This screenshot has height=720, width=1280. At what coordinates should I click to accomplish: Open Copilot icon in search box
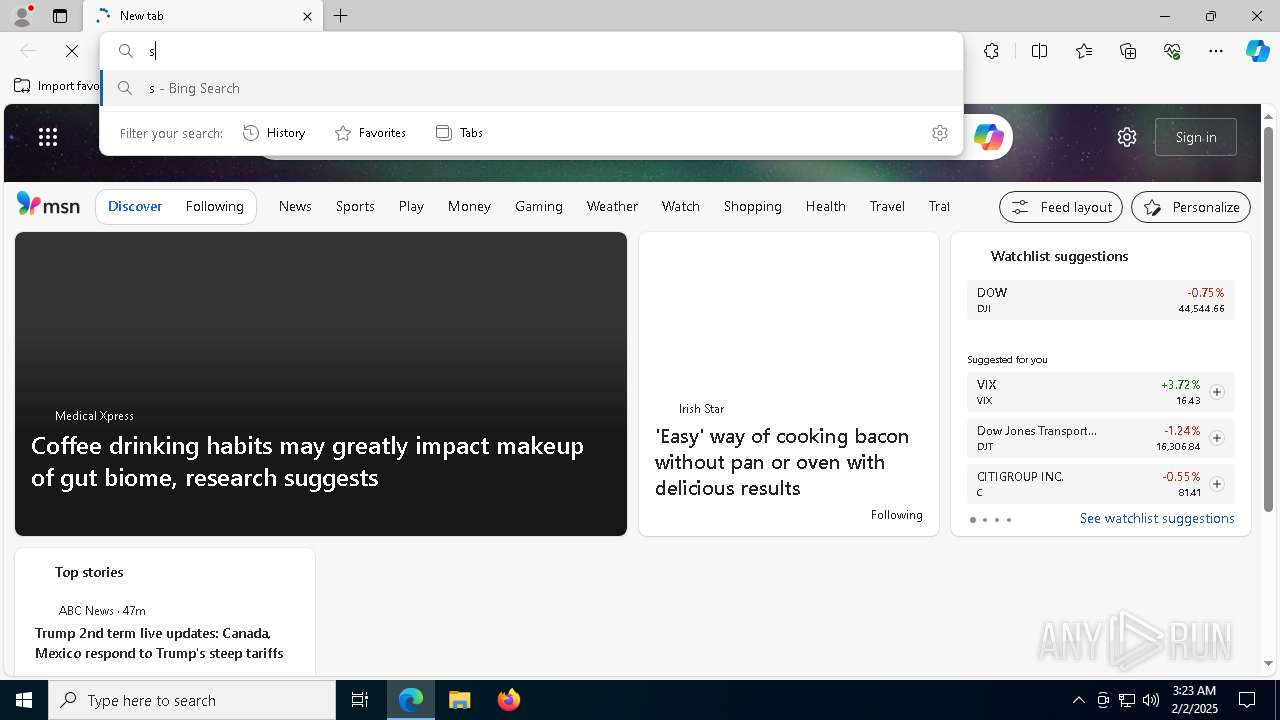click(x=988, y=137)
